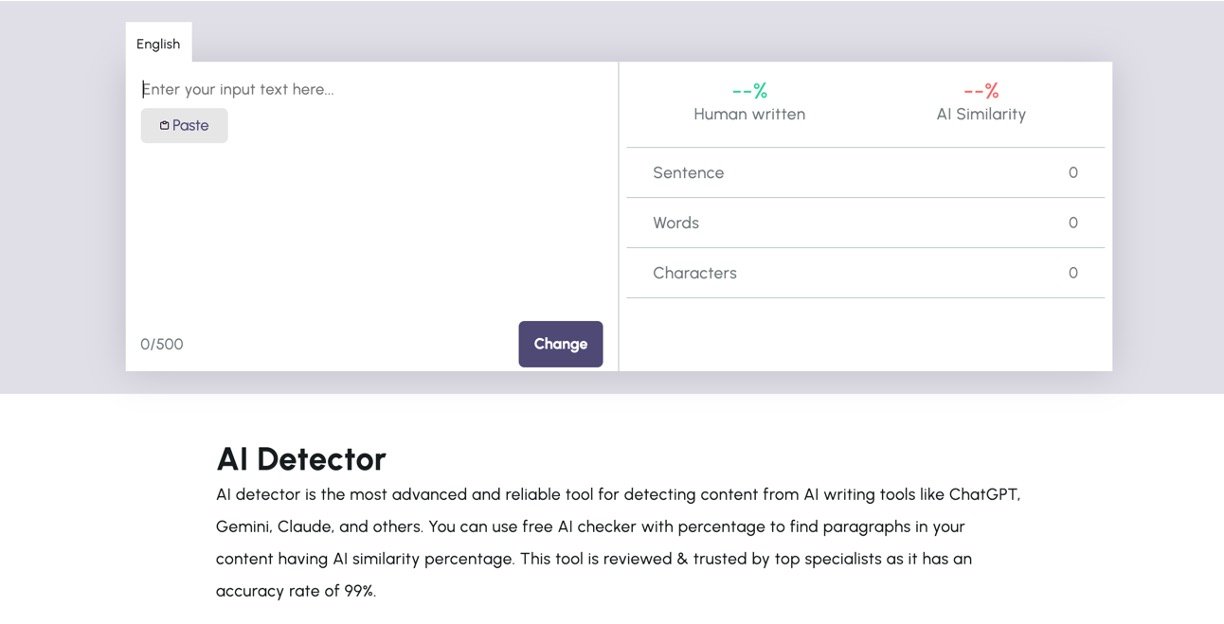Click the Sentence count value

click(1073, 173)
